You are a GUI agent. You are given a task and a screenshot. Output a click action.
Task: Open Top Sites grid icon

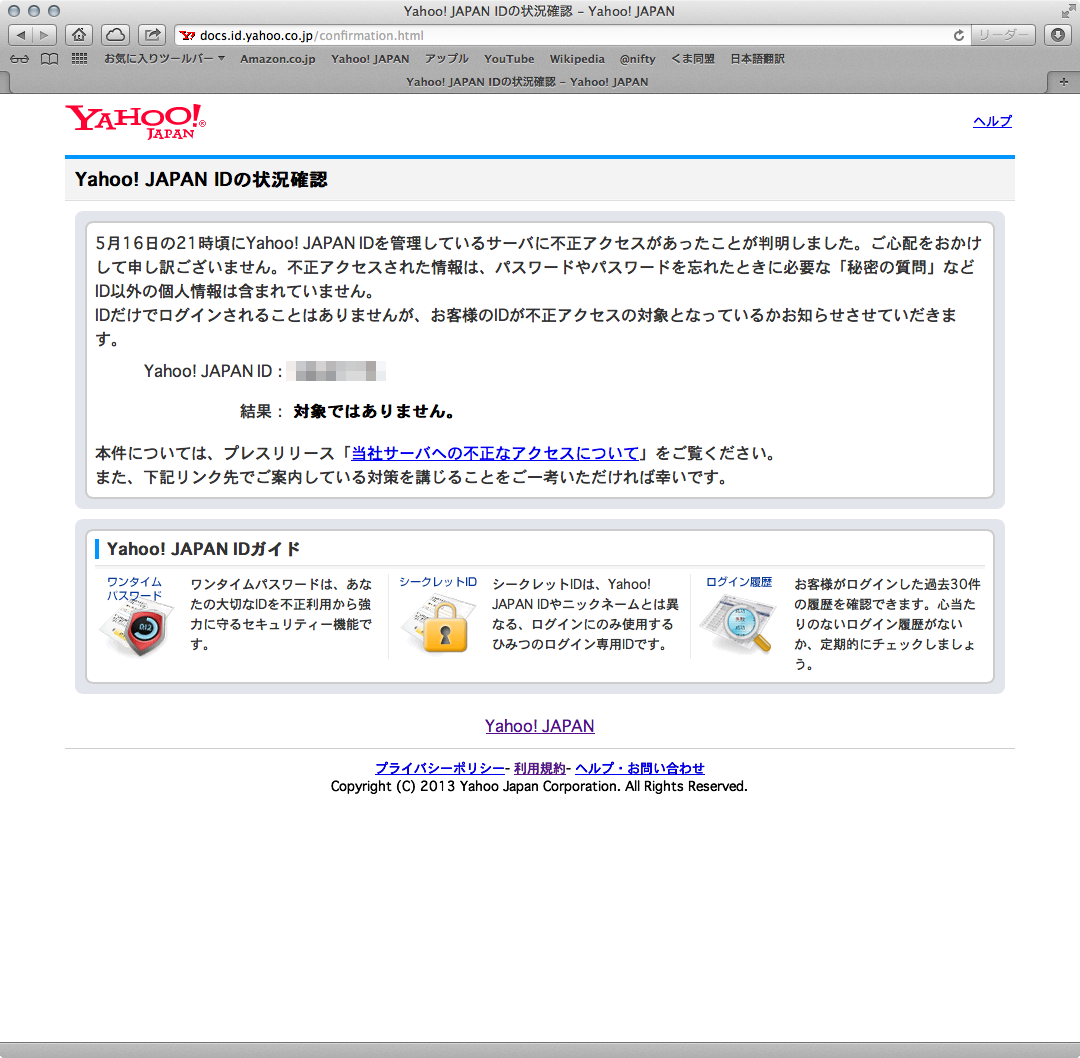point(79,59)
